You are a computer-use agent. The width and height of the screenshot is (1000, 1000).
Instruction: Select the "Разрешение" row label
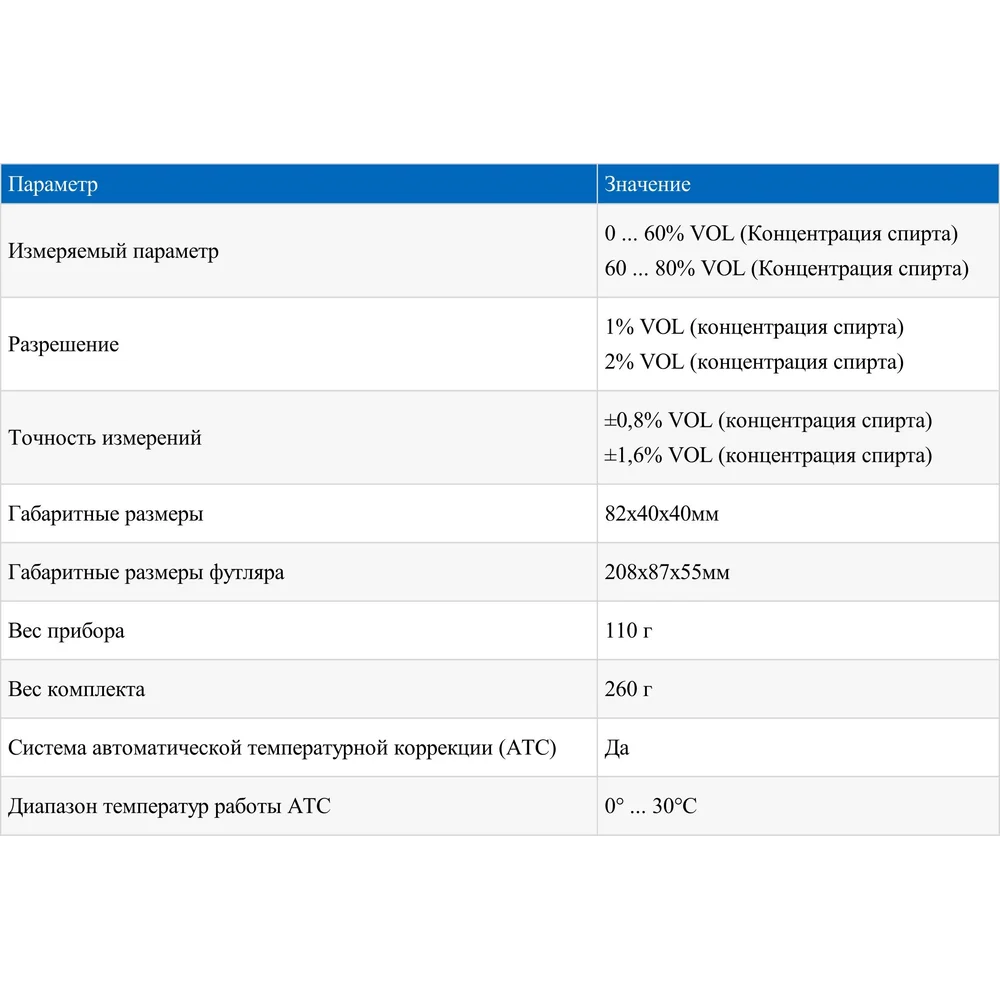click(x=63, y=345)
